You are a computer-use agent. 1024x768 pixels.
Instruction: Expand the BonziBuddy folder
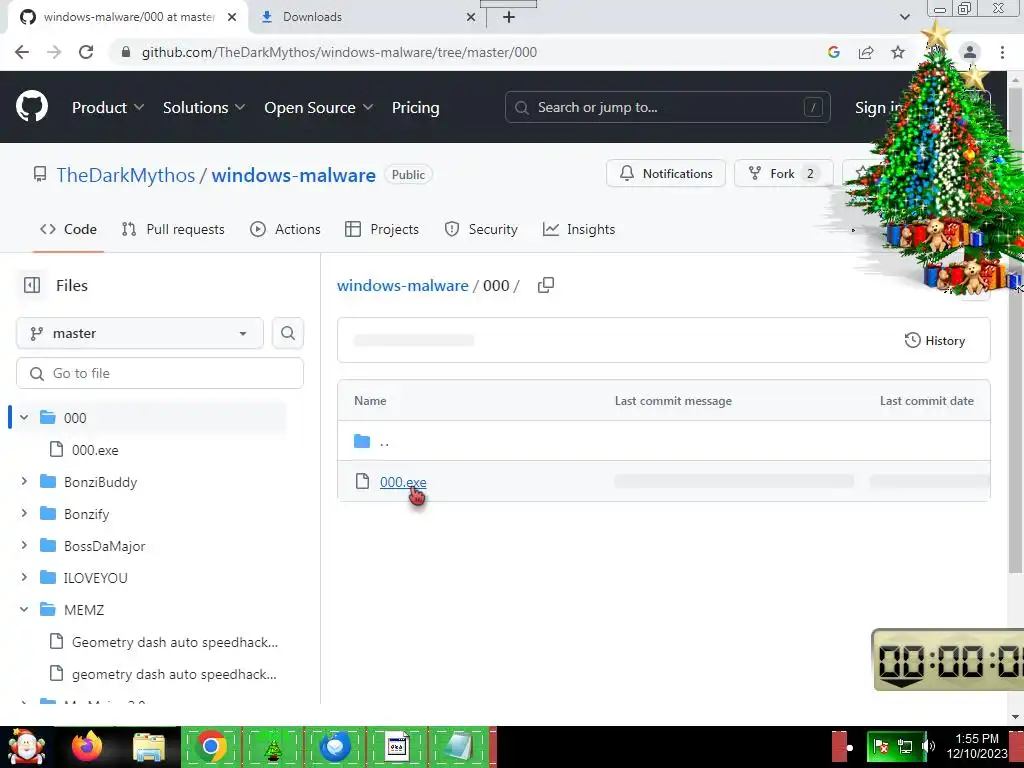[24, 481]
